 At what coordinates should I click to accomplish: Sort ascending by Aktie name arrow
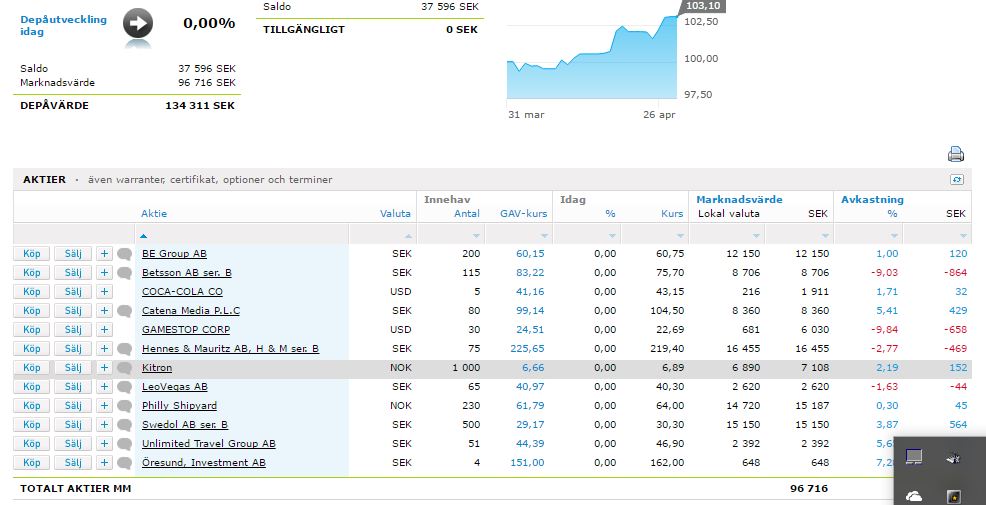pyautogui.click(x=143, y=236)
